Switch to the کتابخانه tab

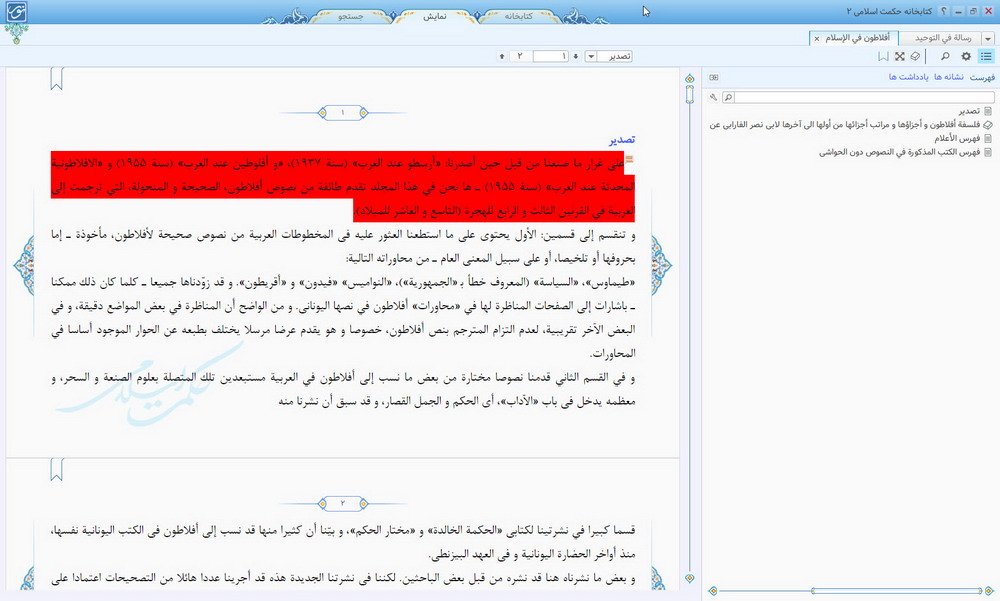tap(518, 16)
